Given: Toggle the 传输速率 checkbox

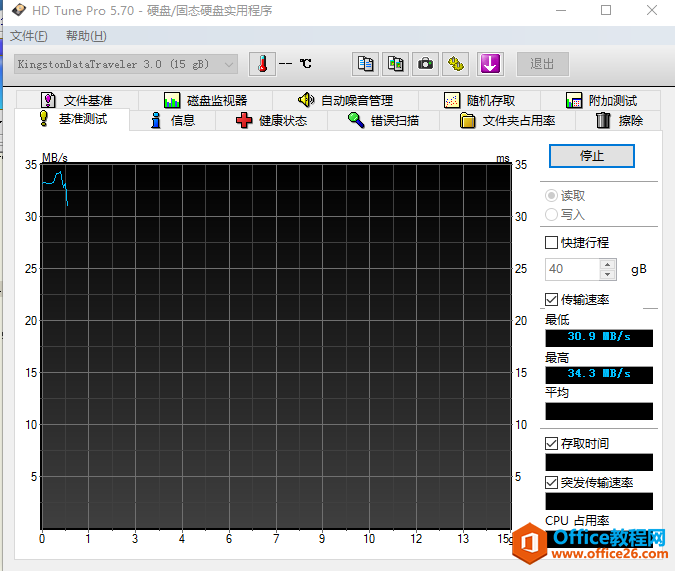Looking at the screenshot, I should [551, 299].
